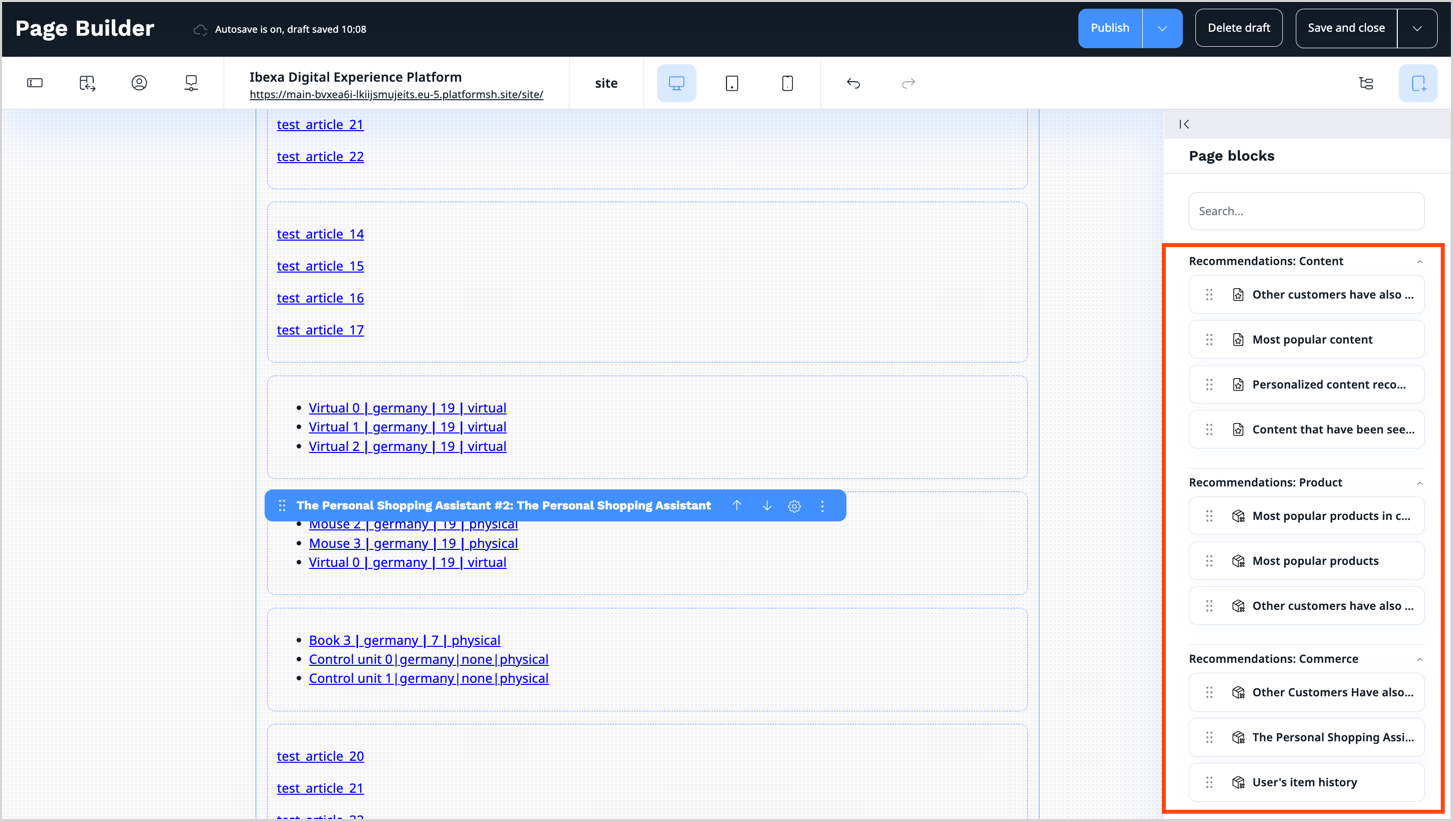Viewport: 1453px width, 821px height.
Task: Click the redo arrow icon
Action: click(908, 84)
